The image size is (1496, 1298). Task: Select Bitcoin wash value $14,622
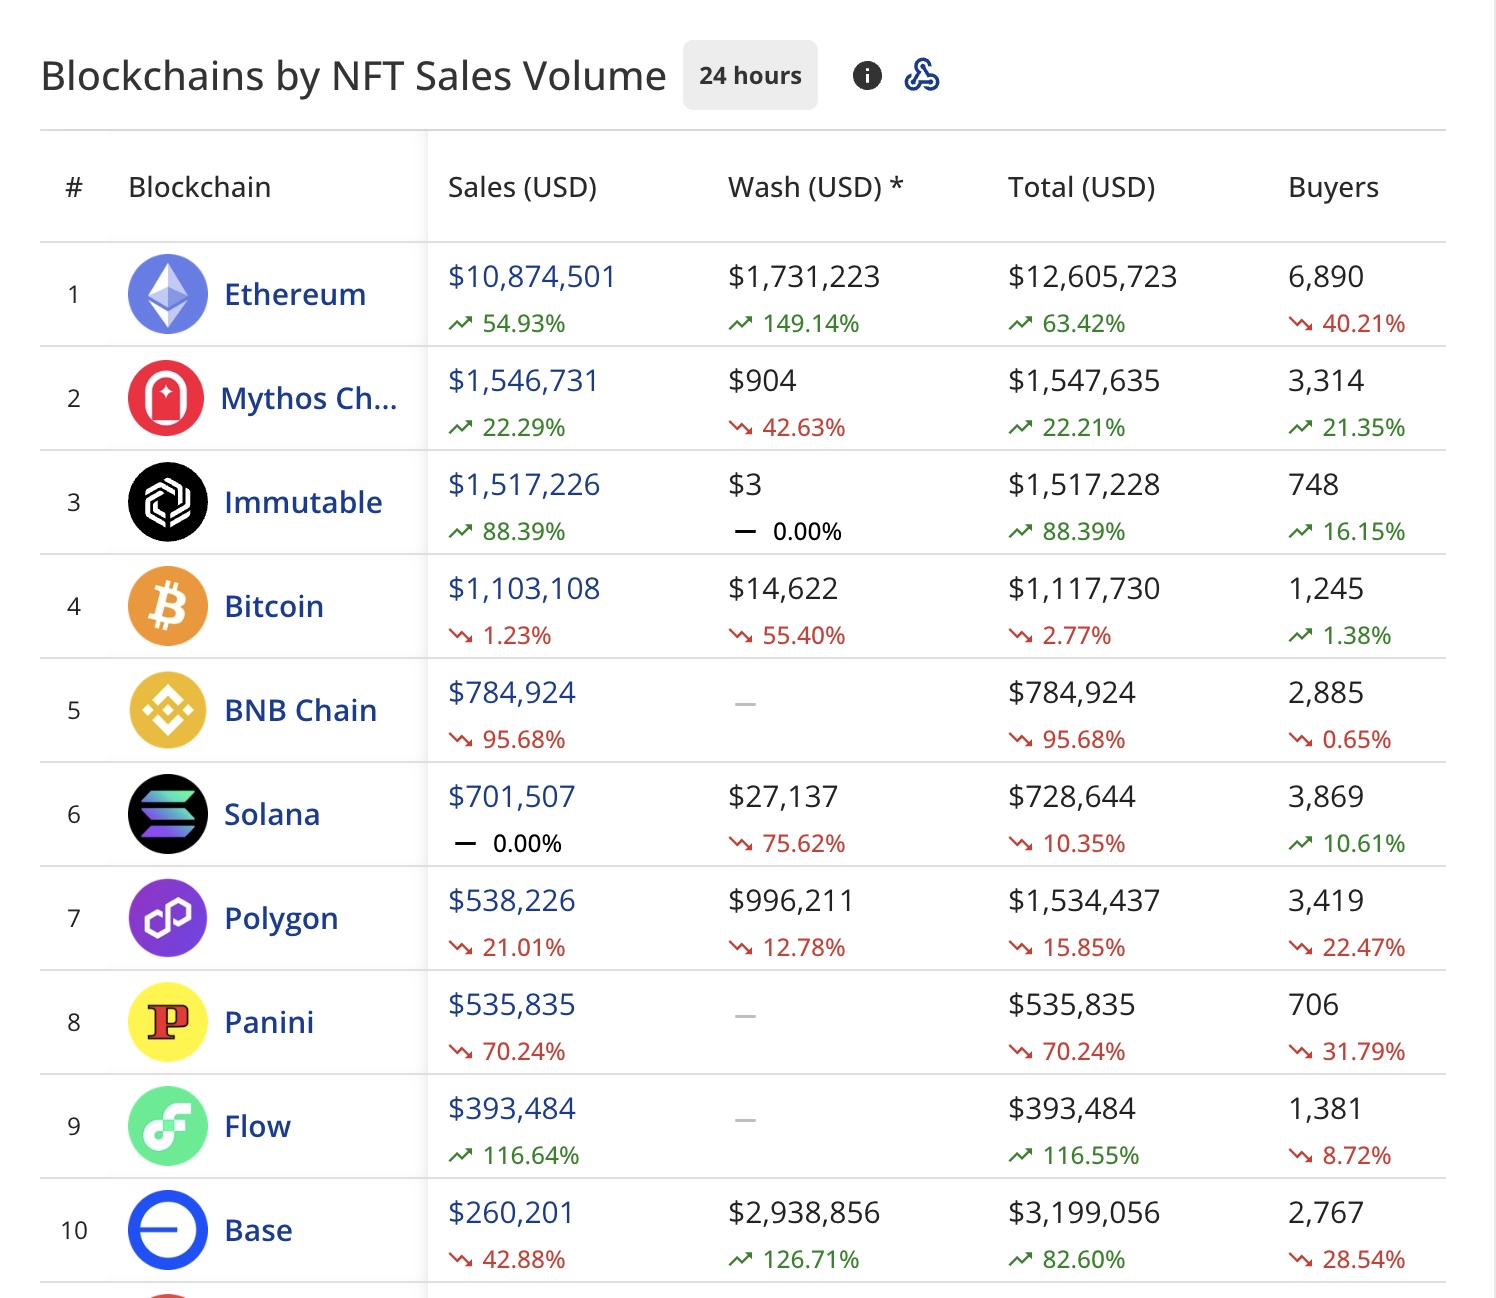783,588
